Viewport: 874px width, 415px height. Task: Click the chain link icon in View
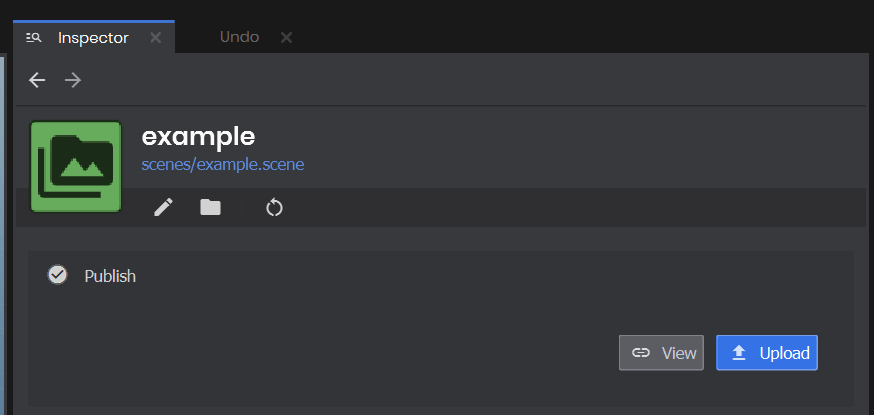coord(641,353)
